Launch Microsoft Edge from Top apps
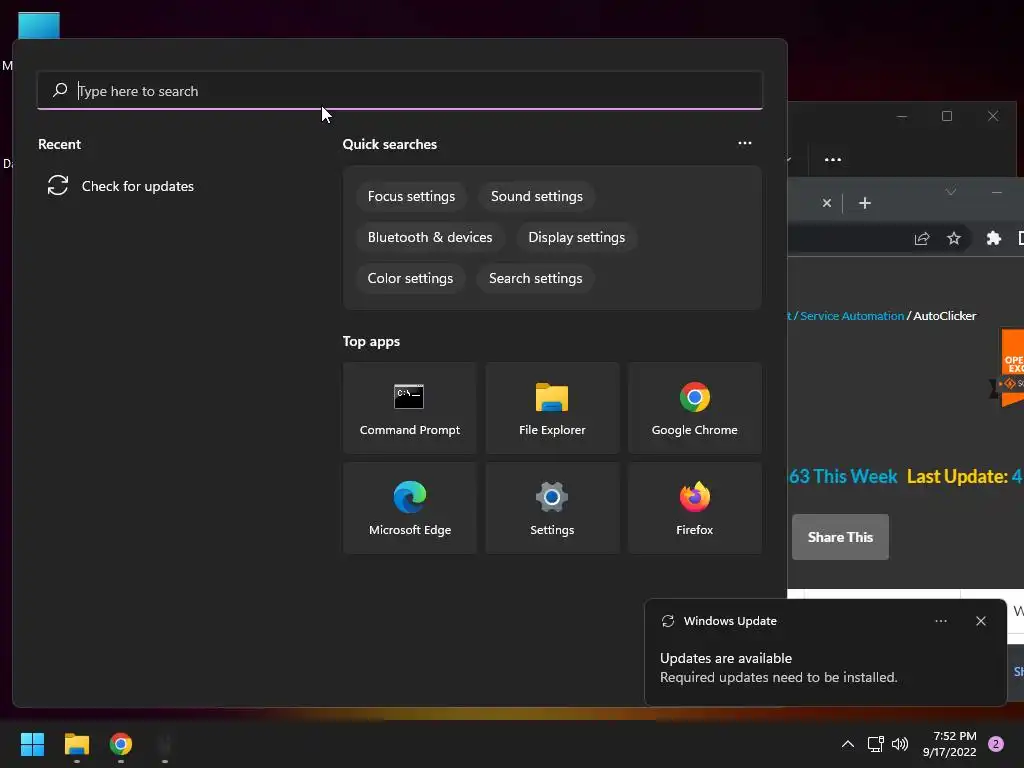1024x768 pixels. pyautogui.click(x=409, y=508)
